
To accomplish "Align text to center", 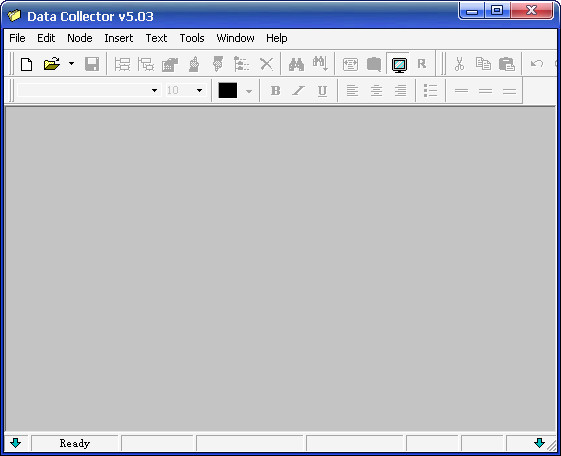I will (376, 91).
